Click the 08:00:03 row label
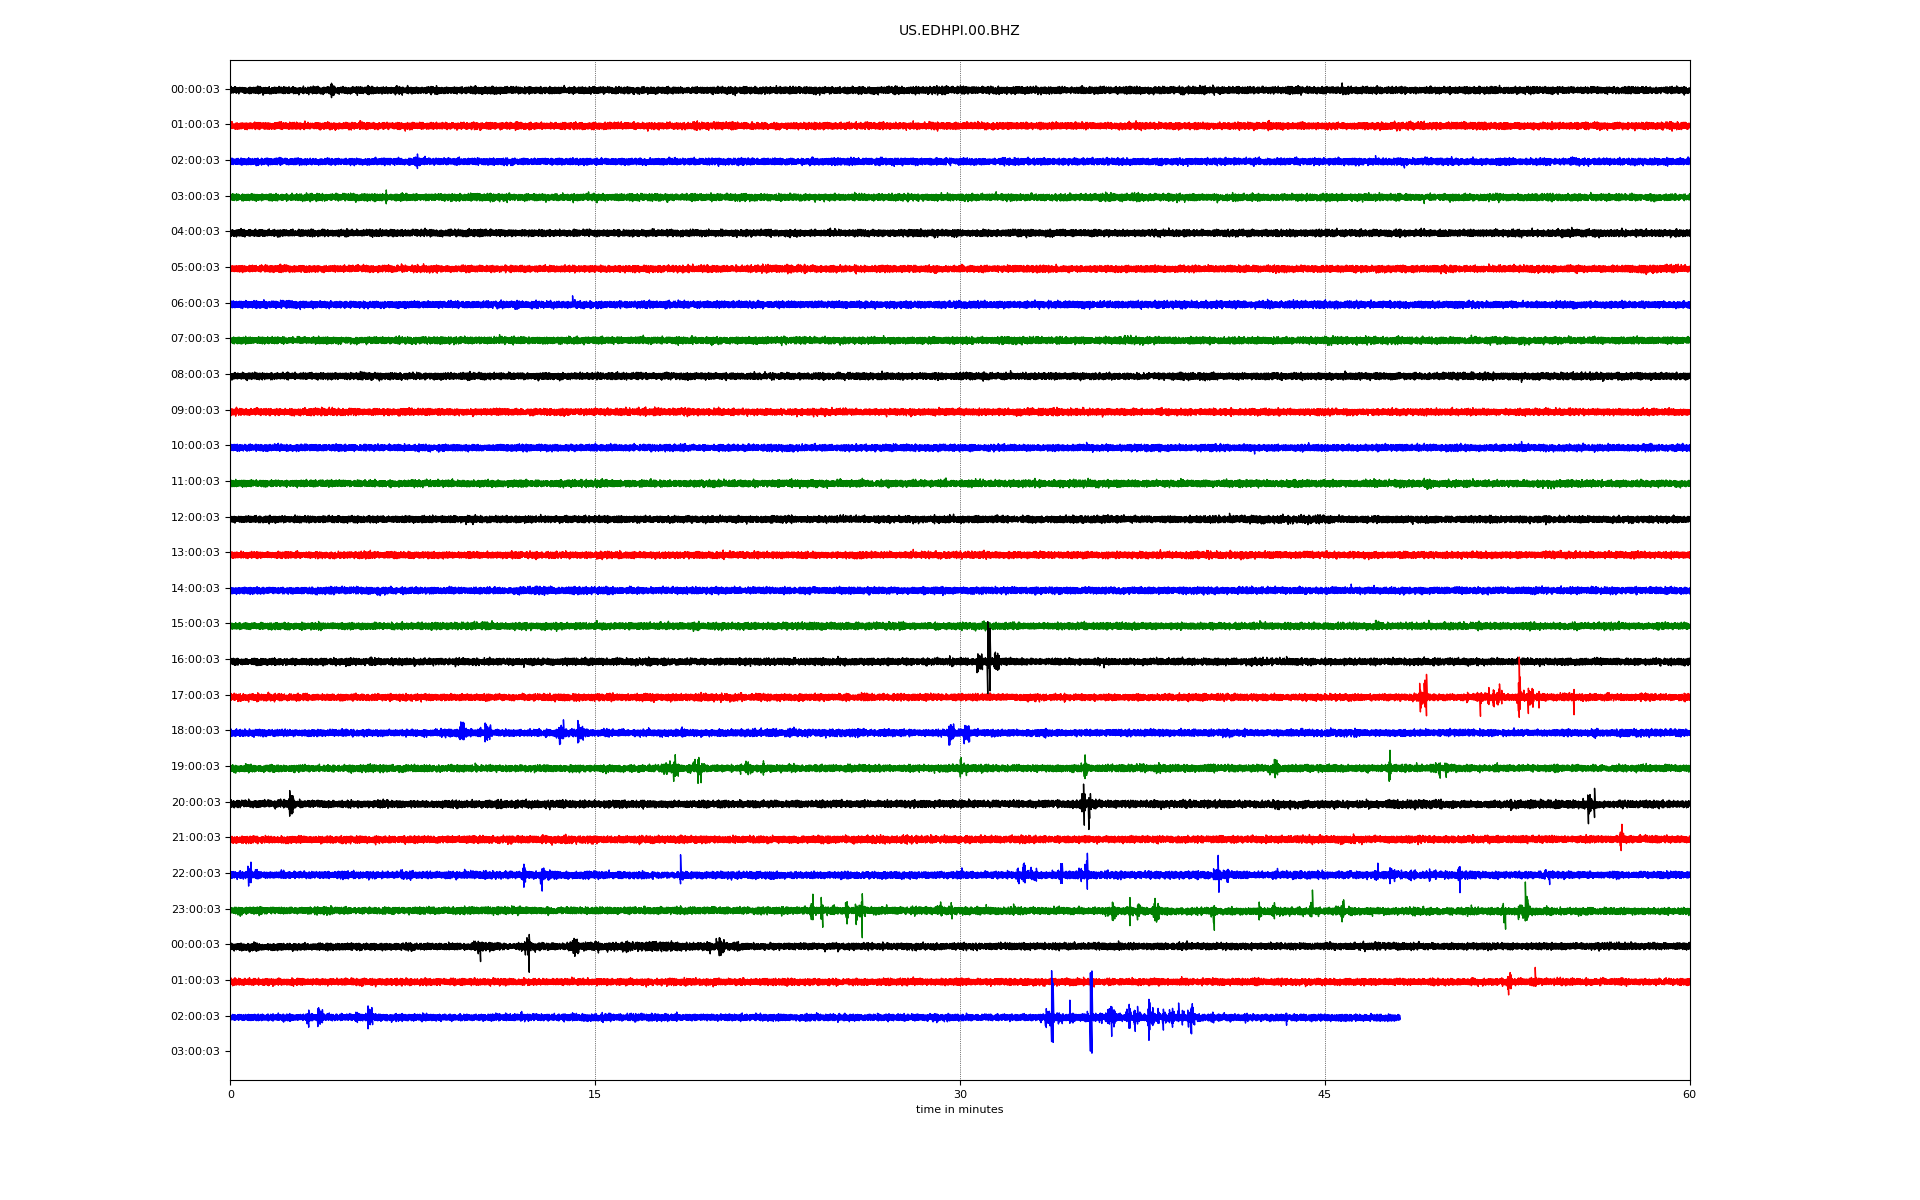The width and height of the screenshot is (1920, 1200). click(195, 375)
